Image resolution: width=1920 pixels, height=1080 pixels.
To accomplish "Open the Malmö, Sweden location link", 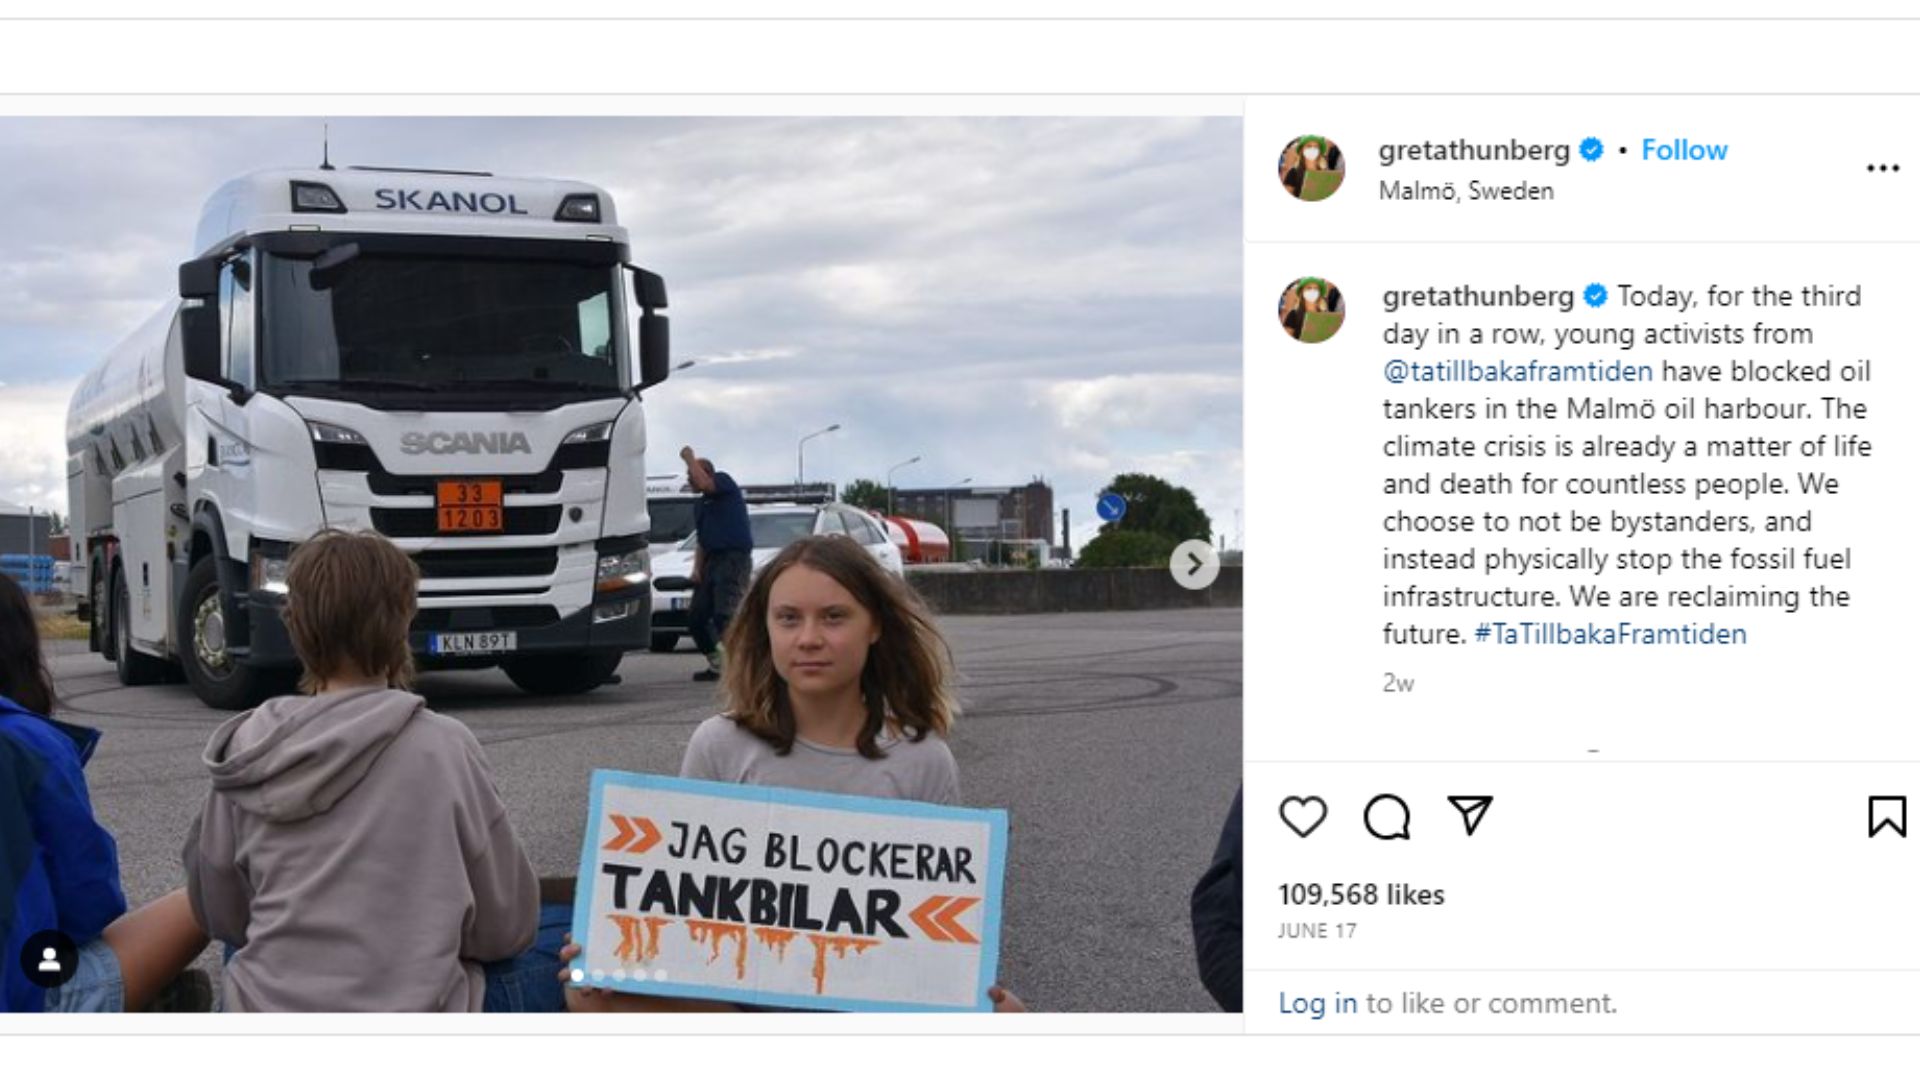I will (1466, 191).
